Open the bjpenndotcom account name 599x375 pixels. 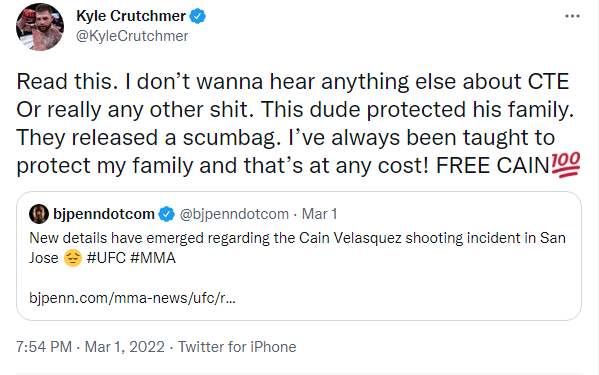[x=104, y=214]
